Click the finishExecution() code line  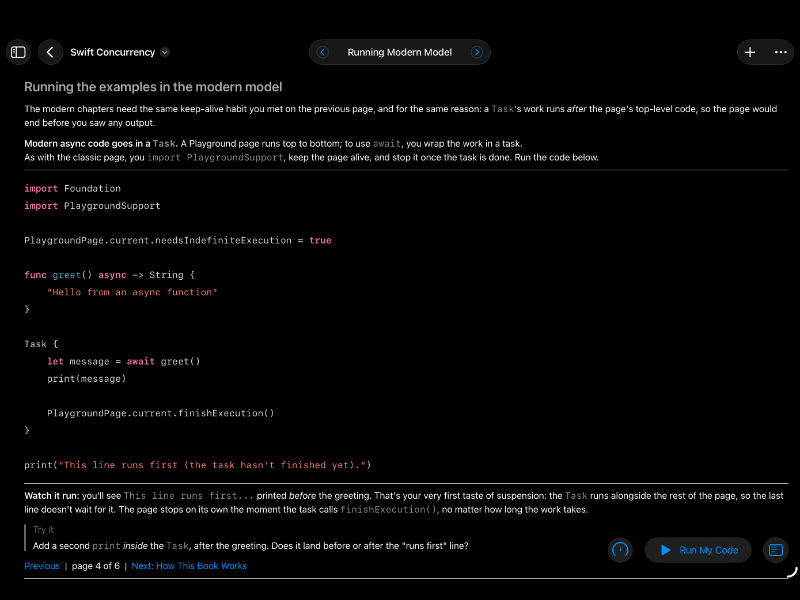tap(161, 413)
